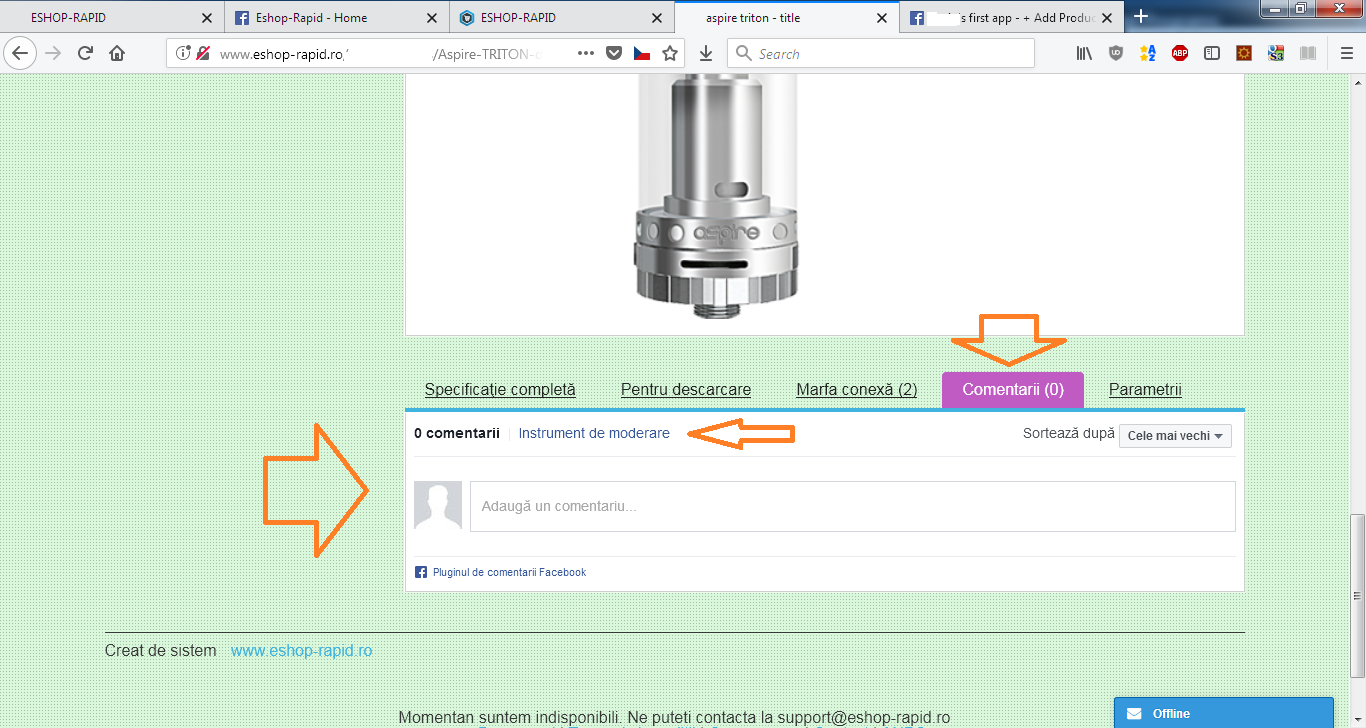Open the Firefox hamburger menu
The image size is (1366, 728).
tap(1346, 54)
